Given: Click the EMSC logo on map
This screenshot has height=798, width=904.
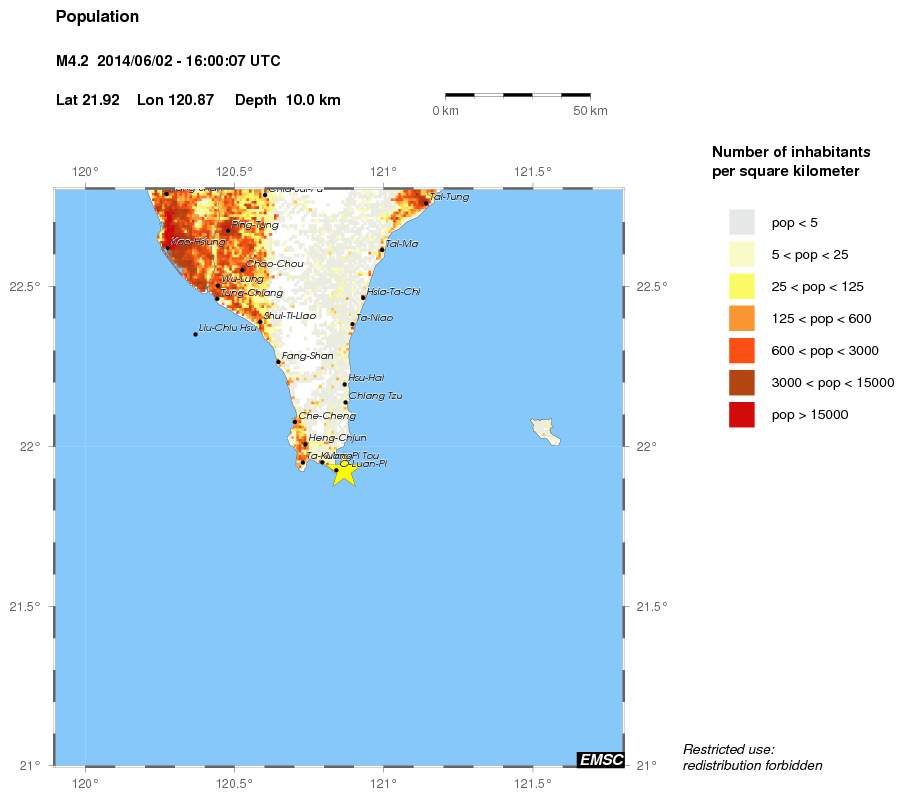Looking at the screenshot, I should pyautogui.click(x=600, y=760).
